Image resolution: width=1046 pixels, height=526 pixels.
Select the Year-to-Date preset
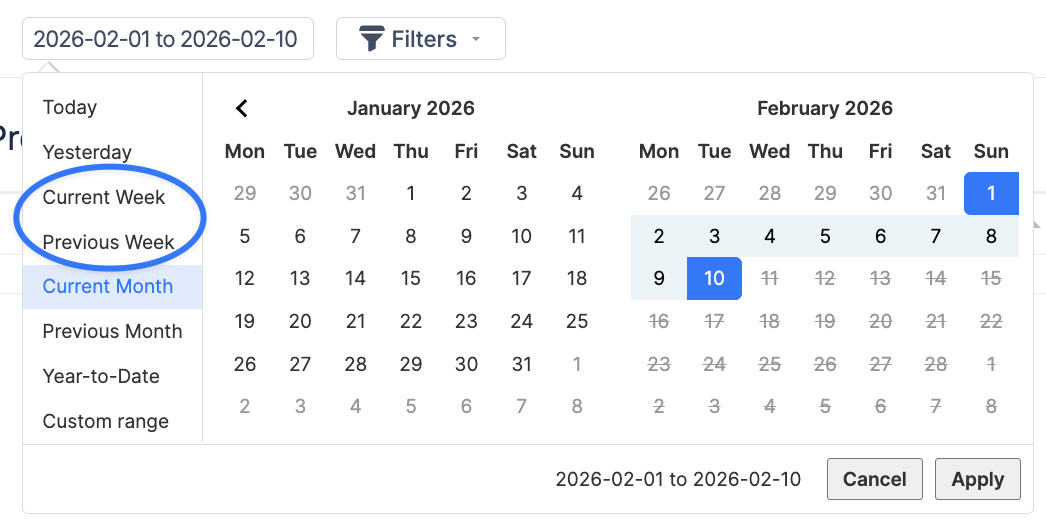tap(101, 376)
